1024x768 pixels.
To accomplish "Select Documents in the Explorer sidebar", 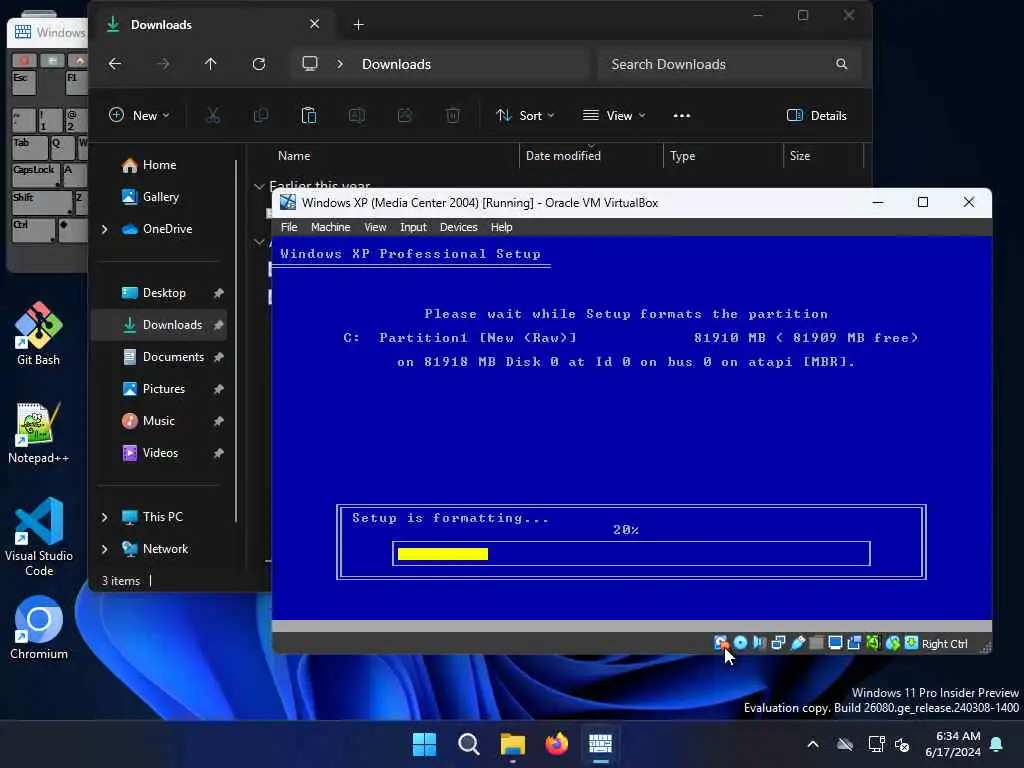I will [x=160, y=357].
